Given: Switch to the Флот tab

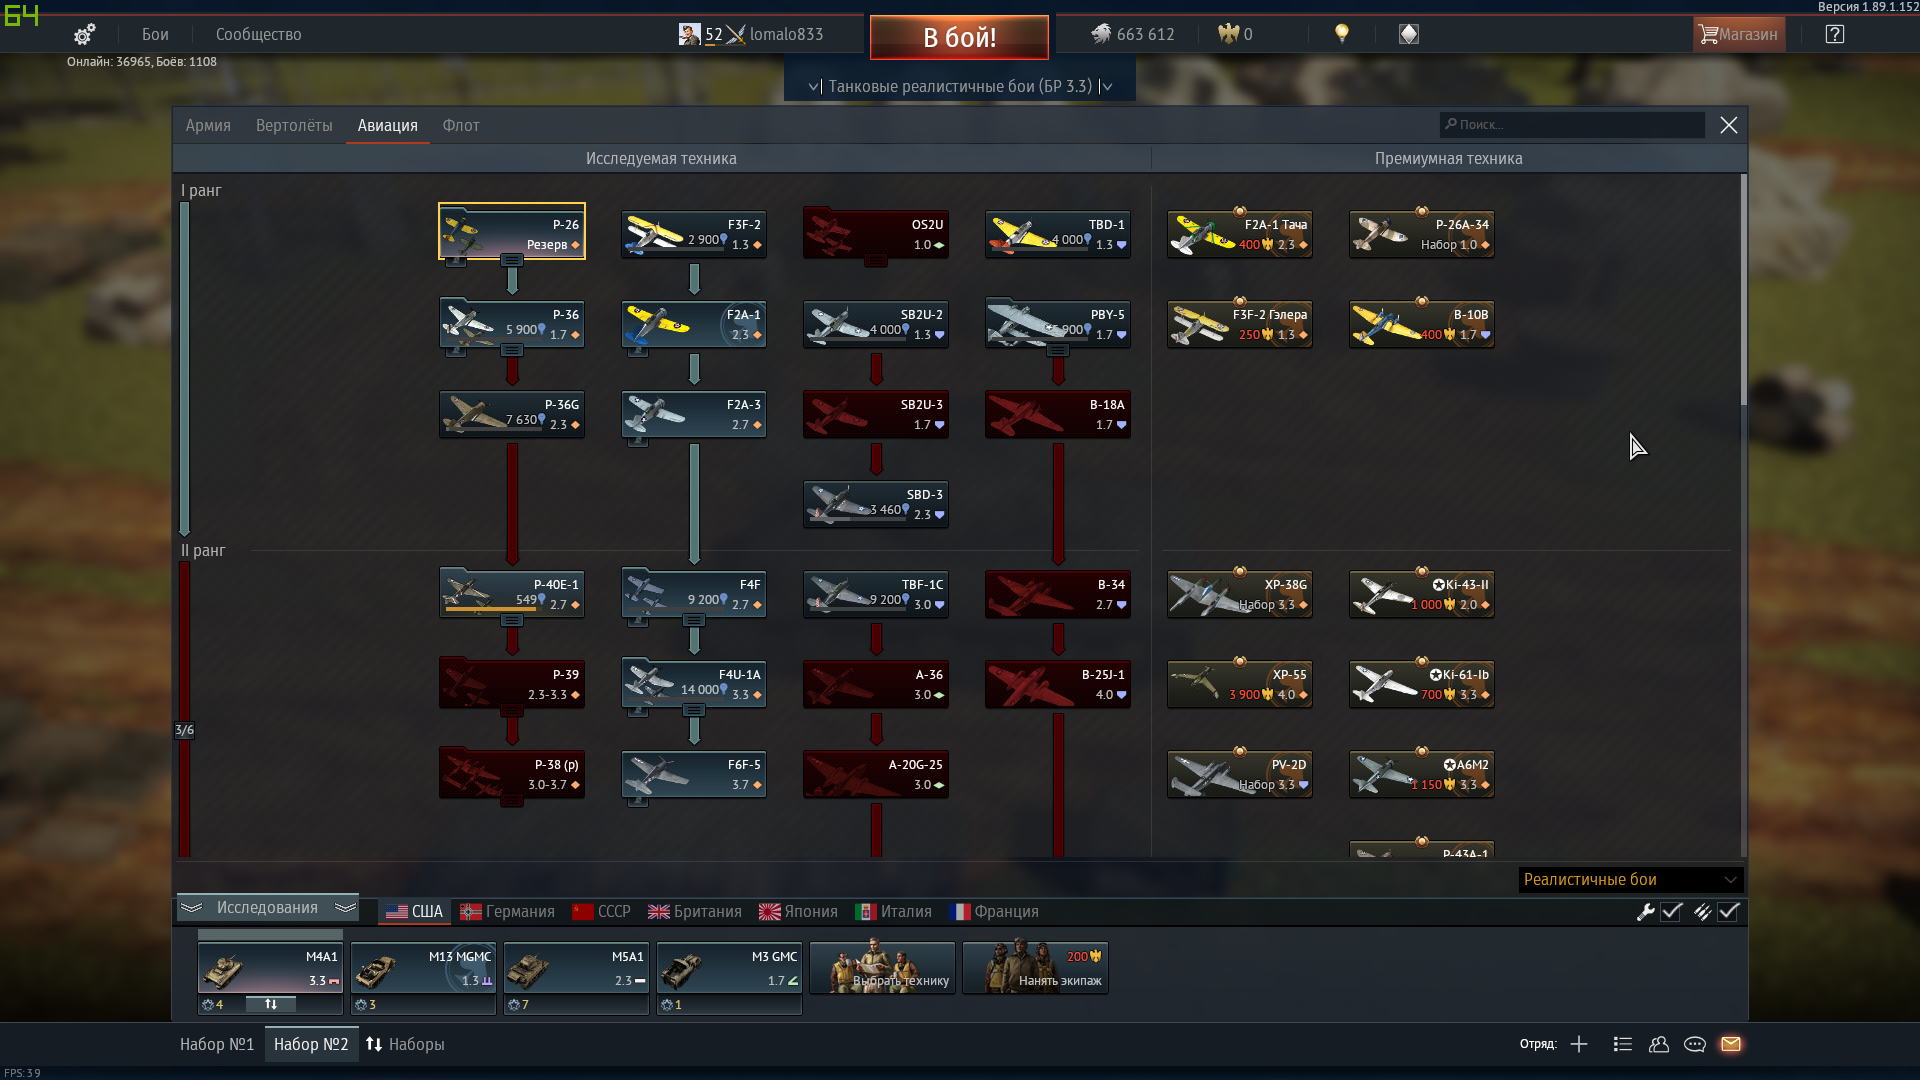Looking at the screenshot, I should tap(461, 126).
